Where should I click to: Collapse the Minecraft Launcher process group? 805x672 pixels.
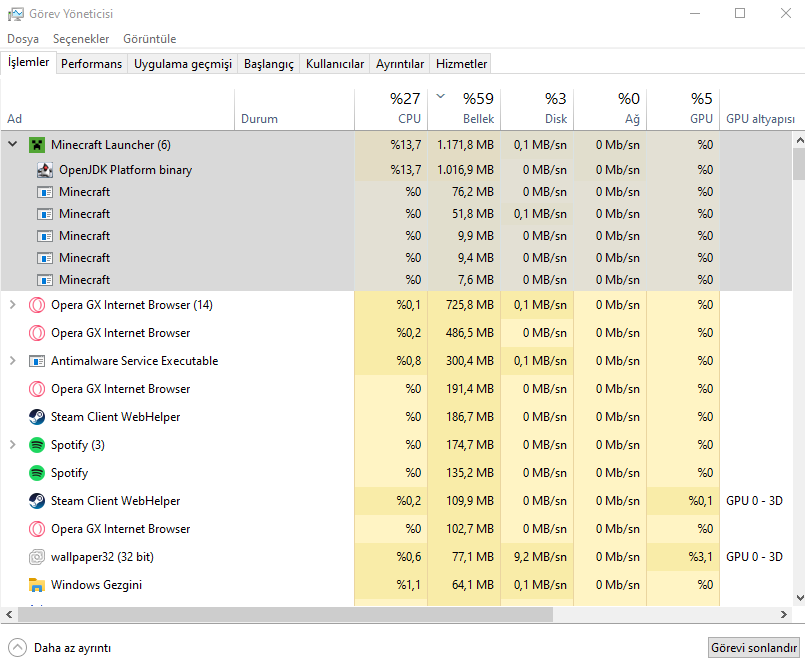point(13,145)
